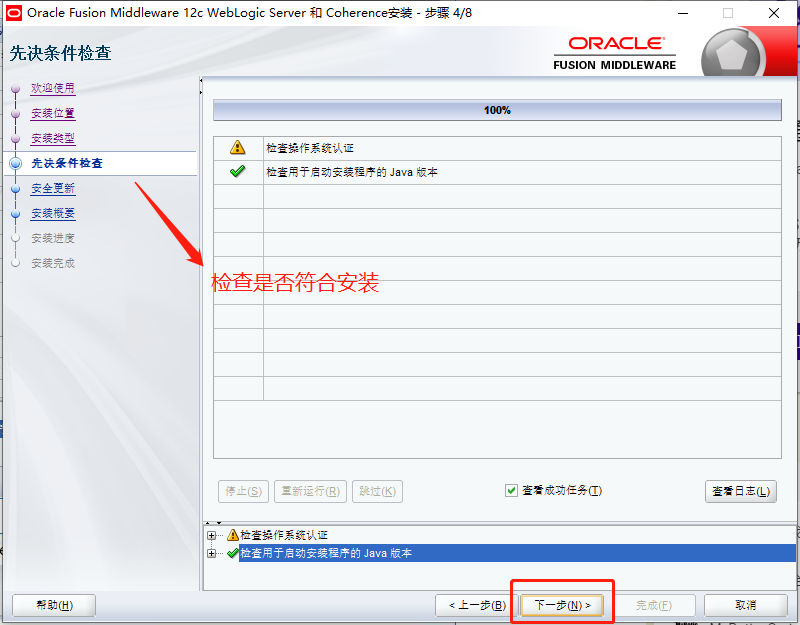Click the < 上一步(B) button
Screen dimensions: 800x625
477,605
